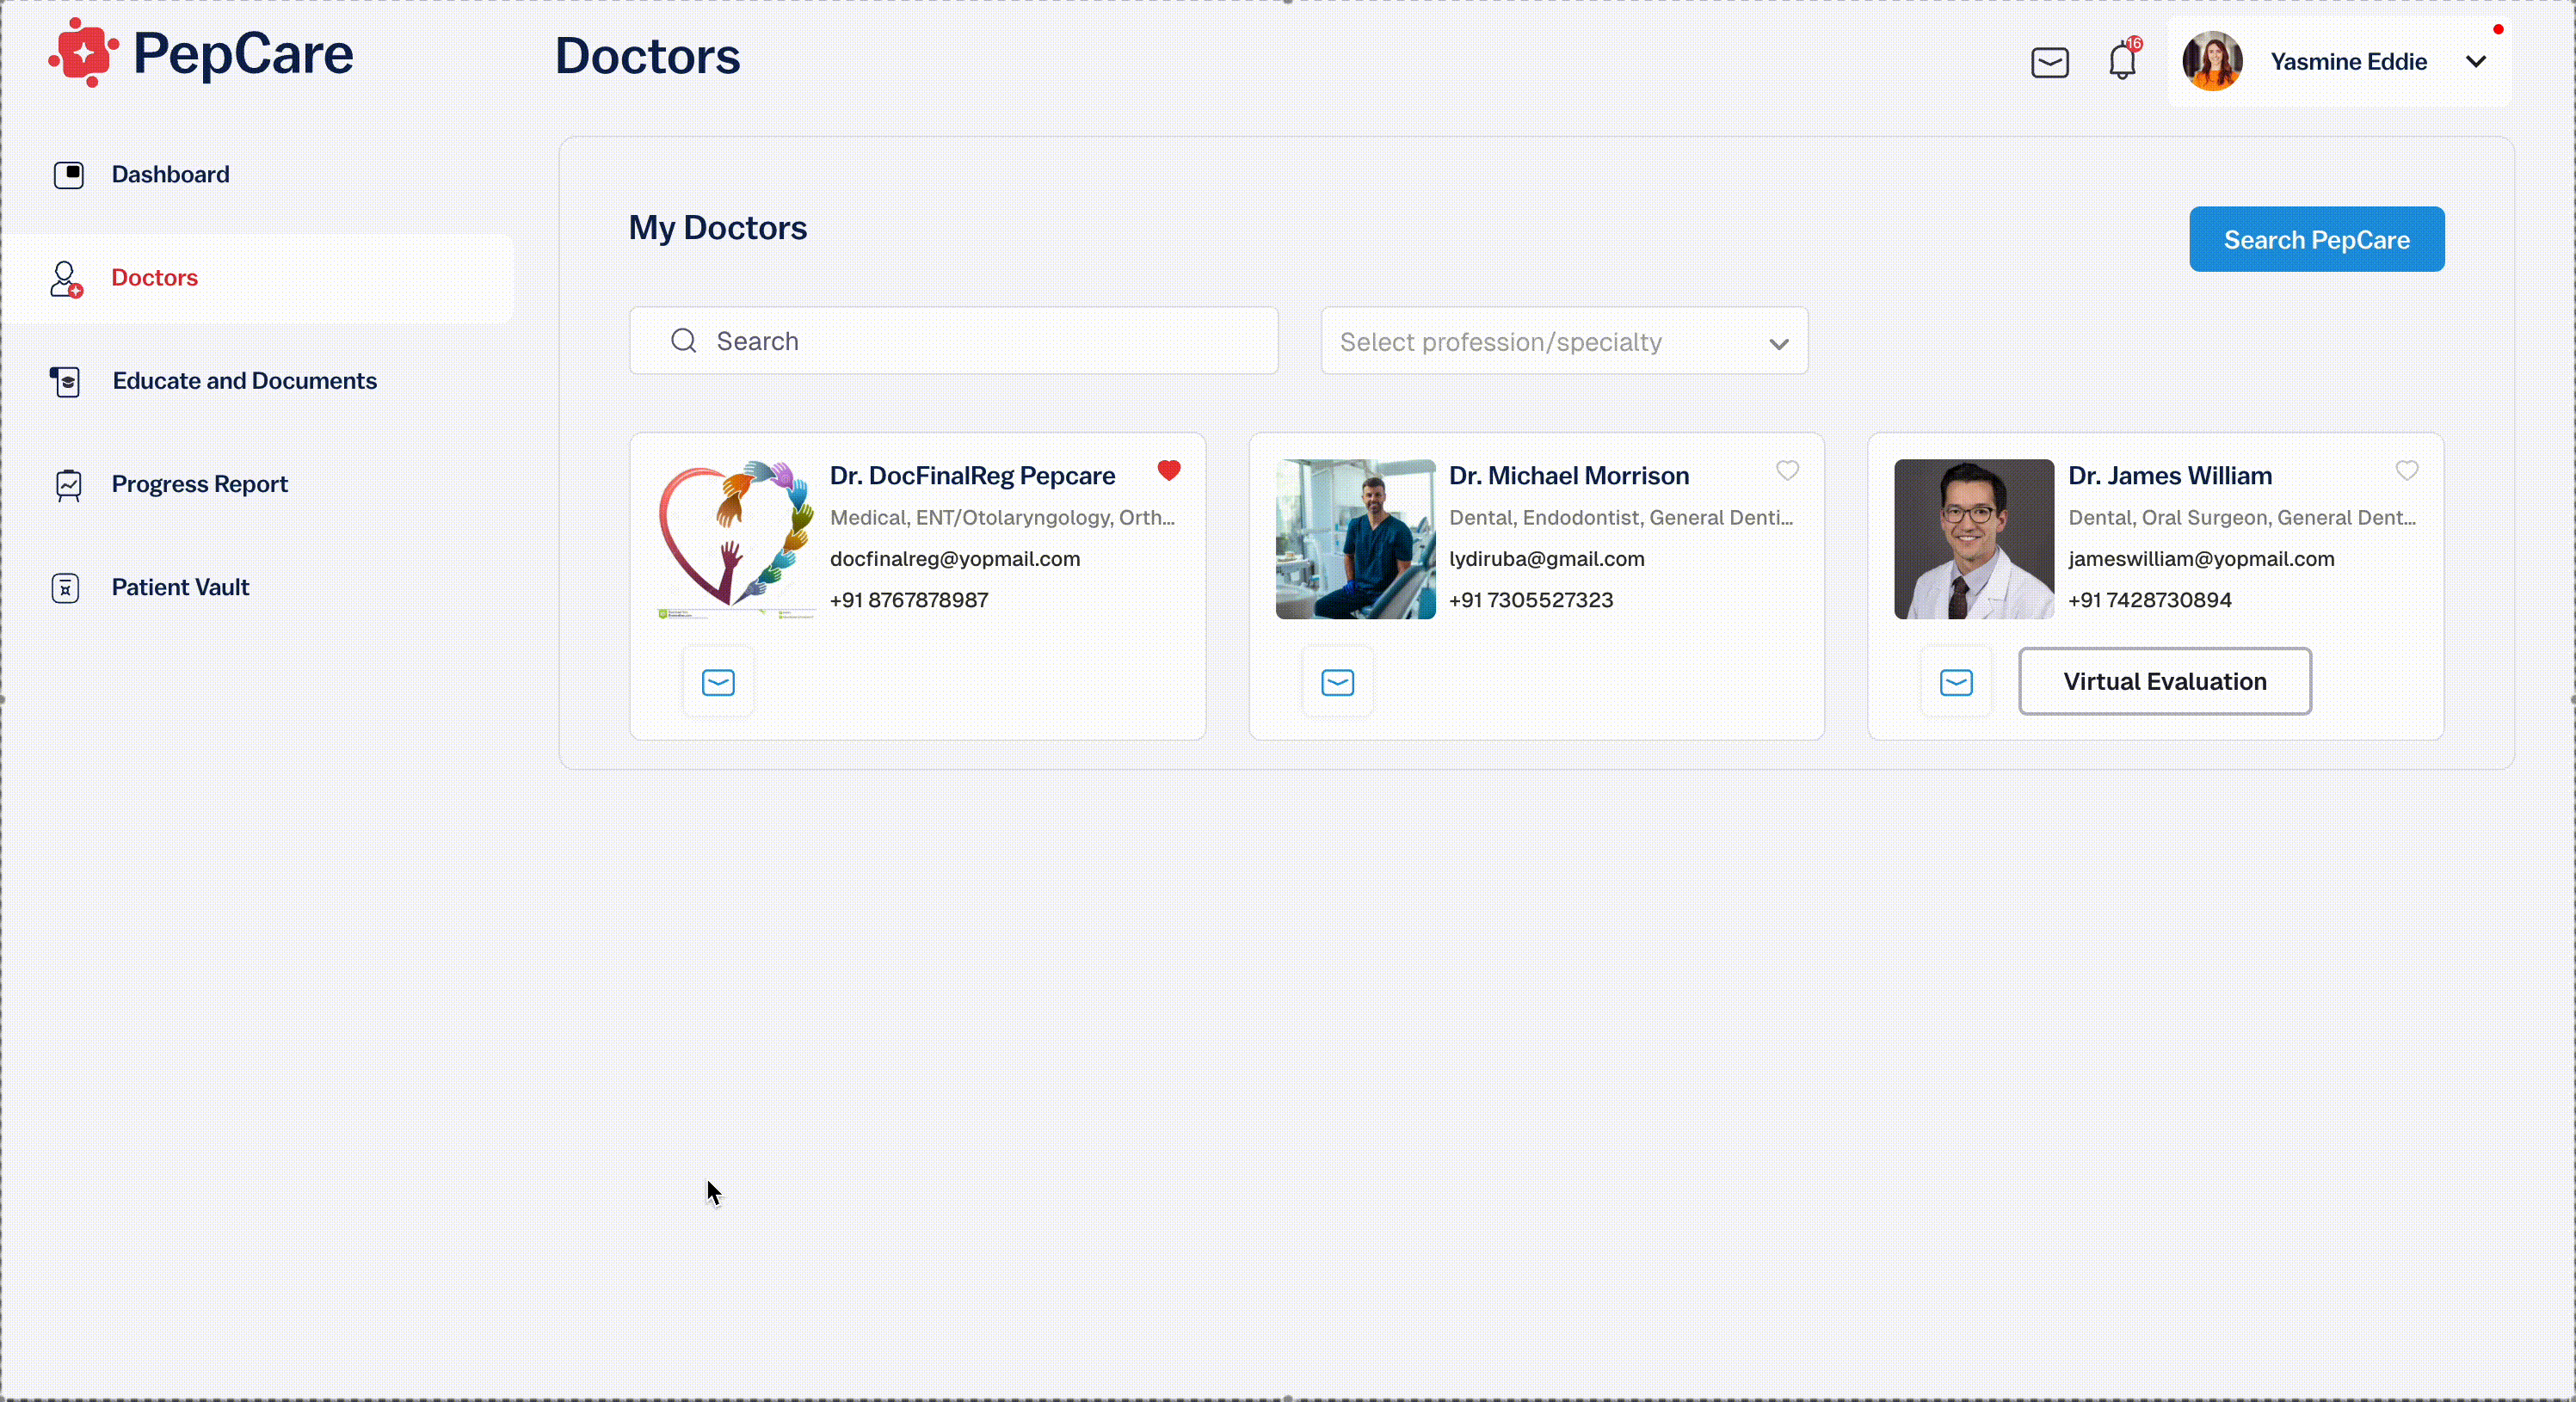Viewport: 2576px width, 1402px height.
Task: Favorite Dr. Michael Morrison heart icon
Action: point(1787,470)
